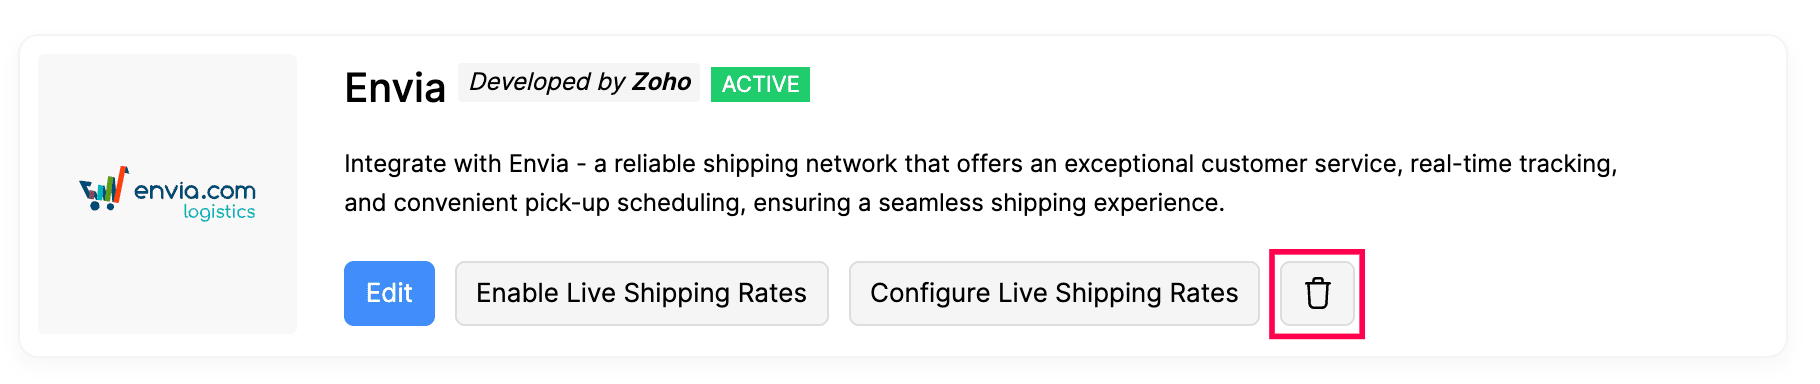Click the green ACTIVE status badge
The image size is (1820, 384).
pos(760,84)
